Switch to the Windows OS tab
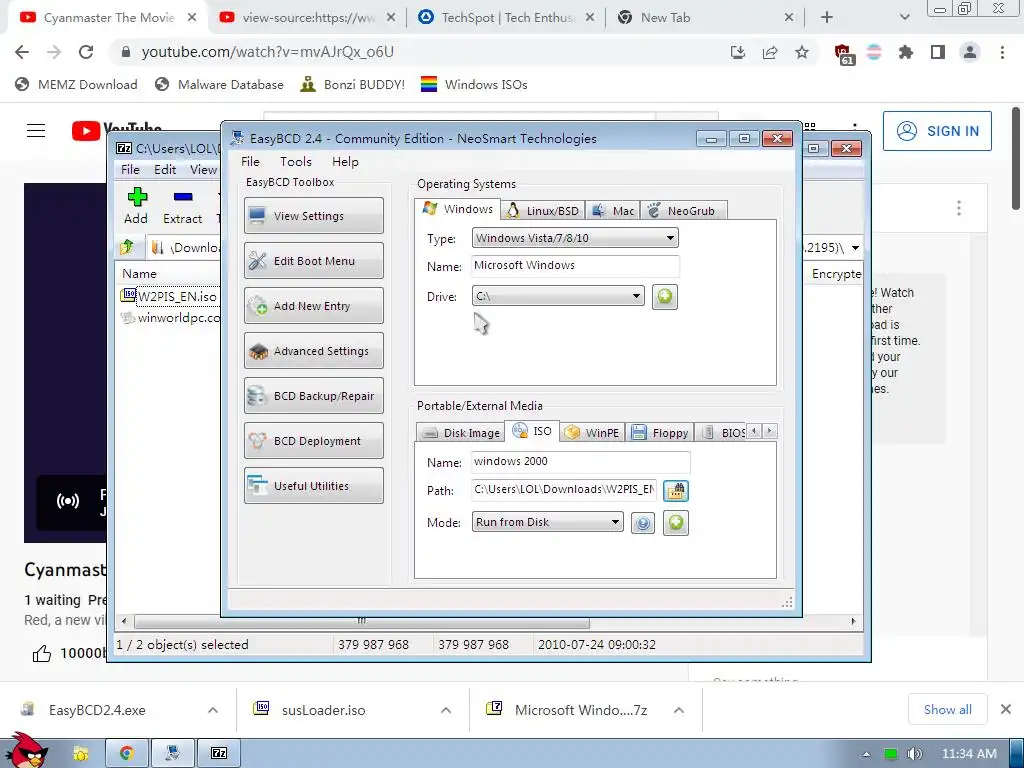This screenshot has height=768, width=1024. [457, 209]
